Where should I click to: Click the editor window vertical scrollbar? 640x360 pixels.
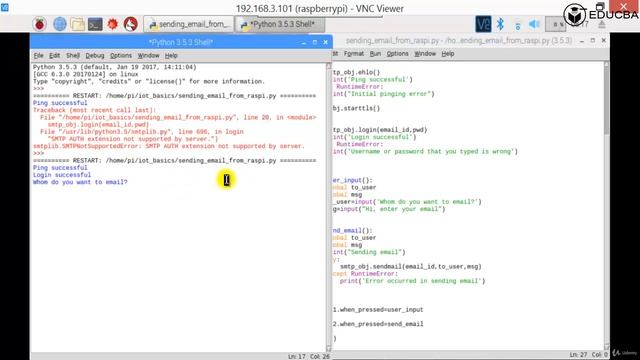tap(606, 204)
